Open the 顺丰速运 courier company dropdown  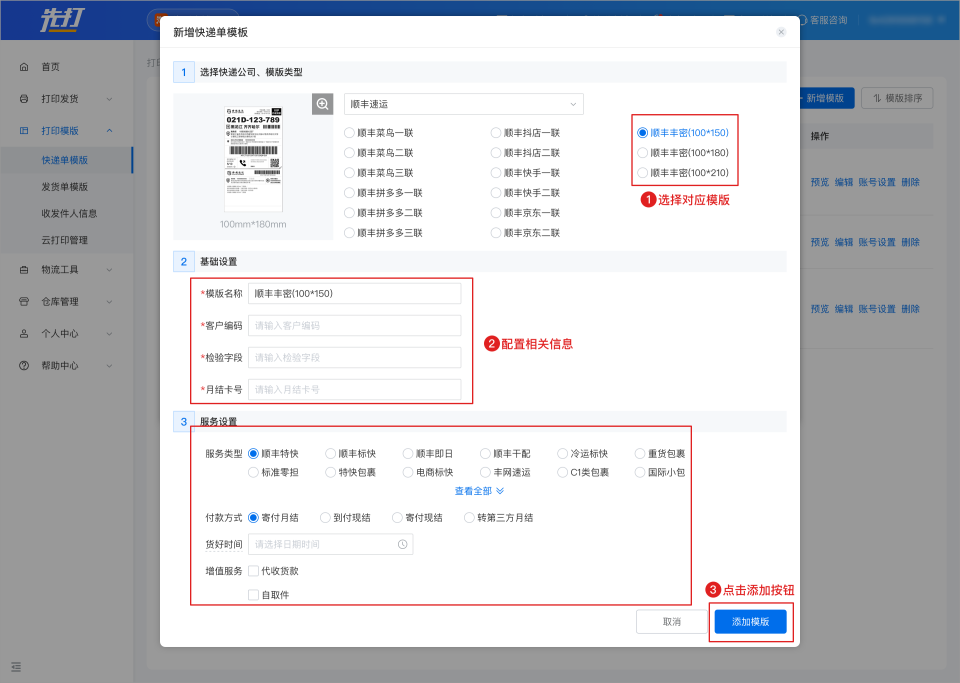(x=463, y=104)
